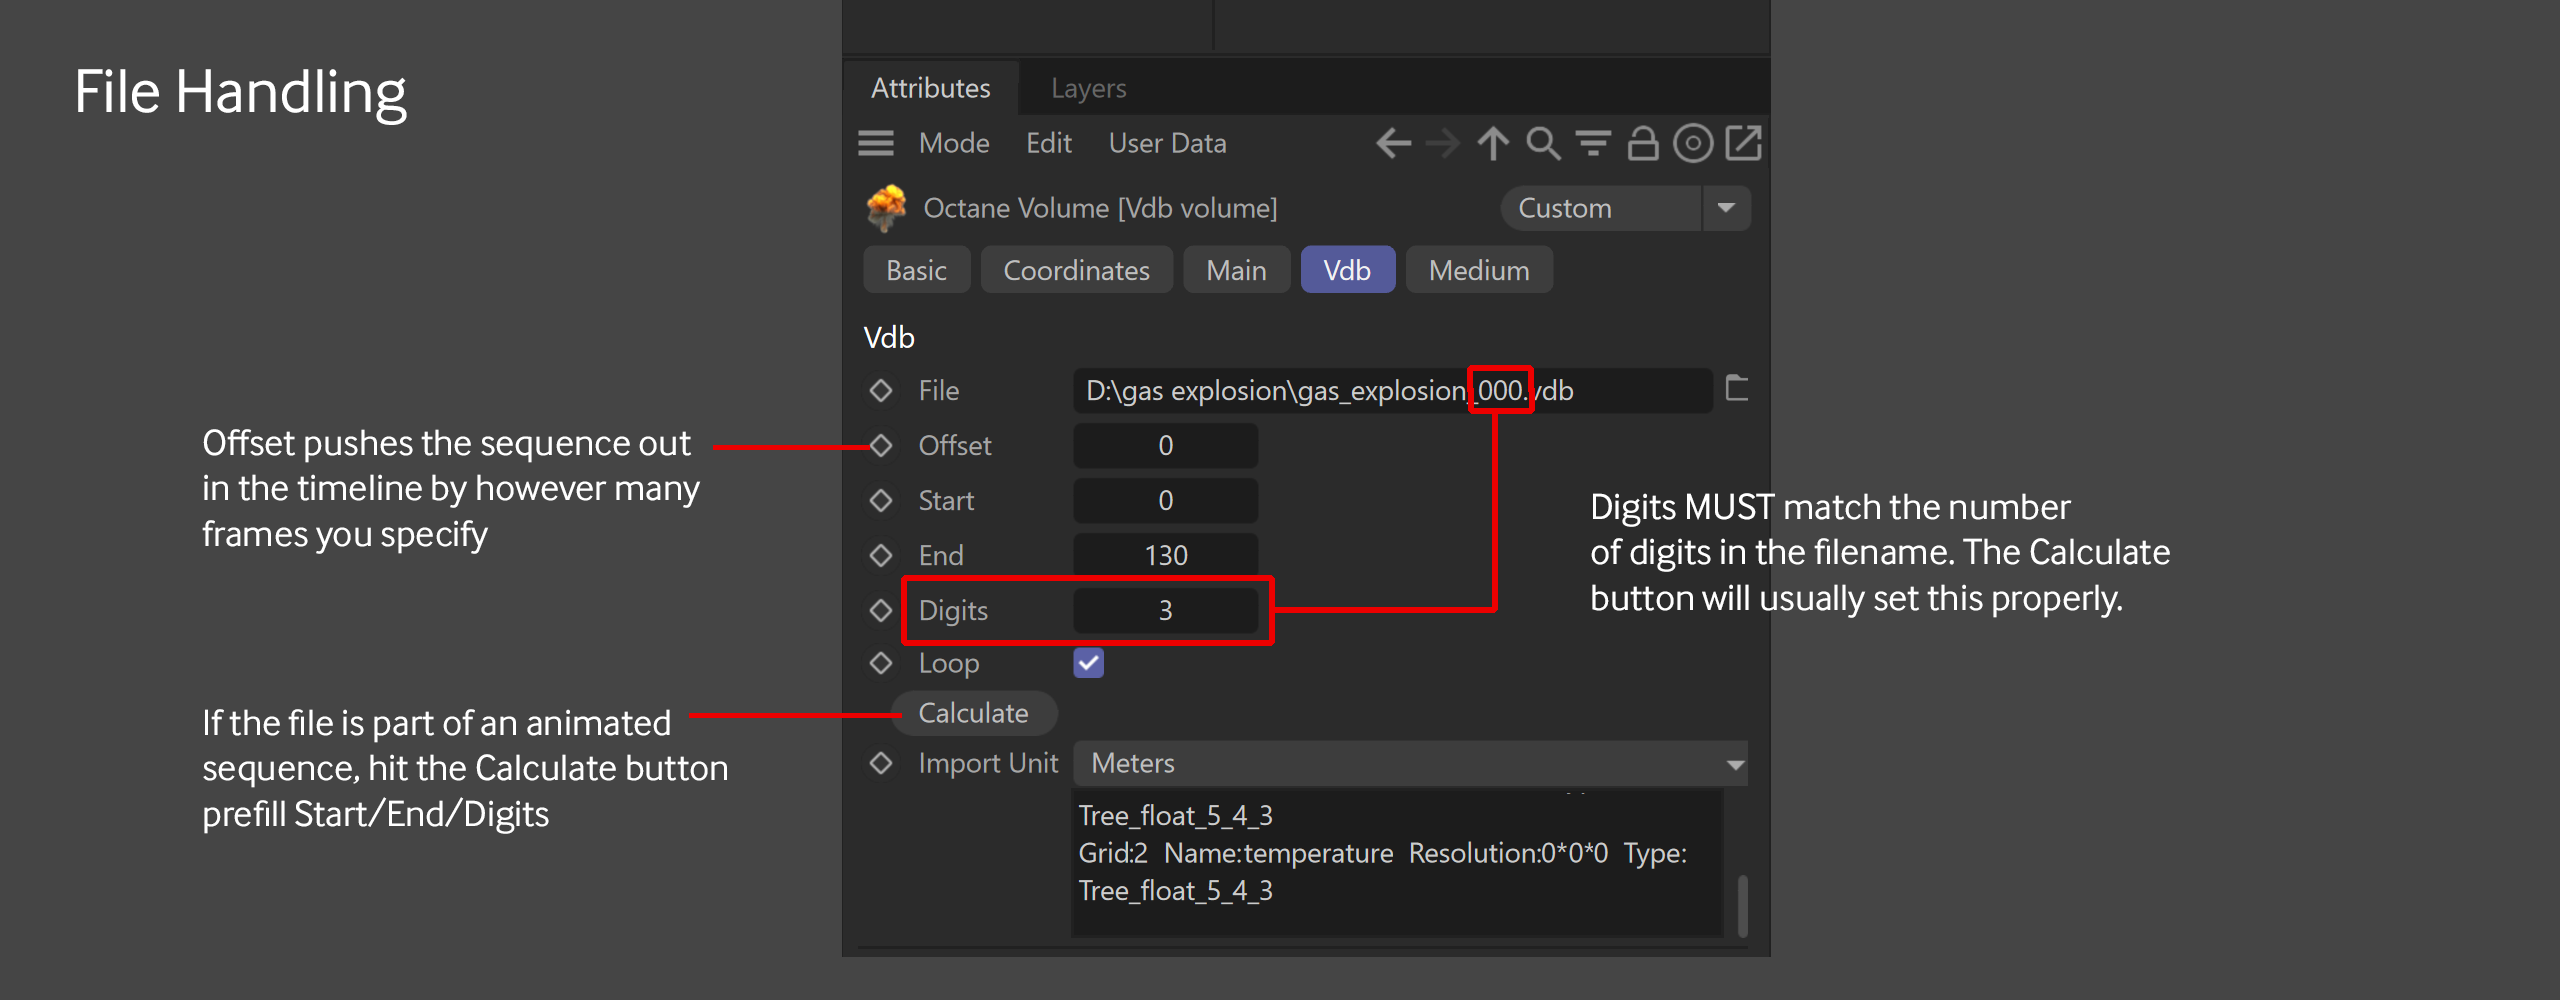Click the filter icon in Attributes toolbar
Viewport: 2560px width, 1000px height.
coord(1593,144)
